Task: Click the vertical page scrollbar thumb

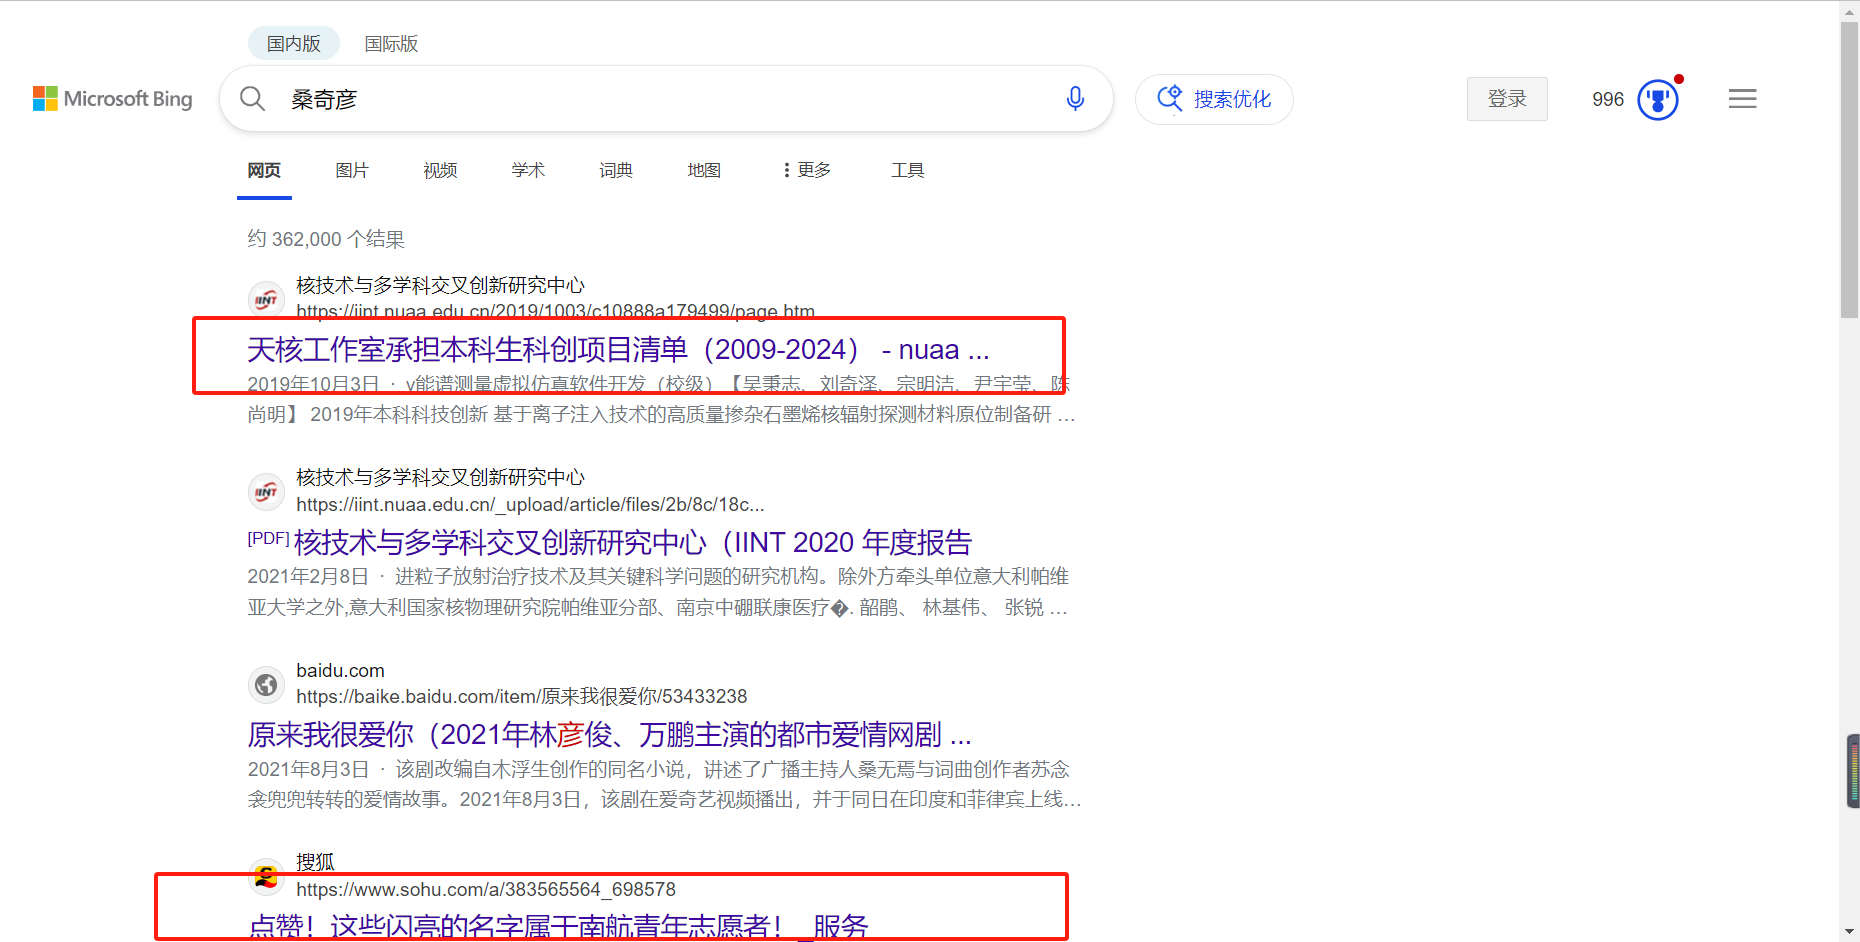Action: coord(1850,170)
